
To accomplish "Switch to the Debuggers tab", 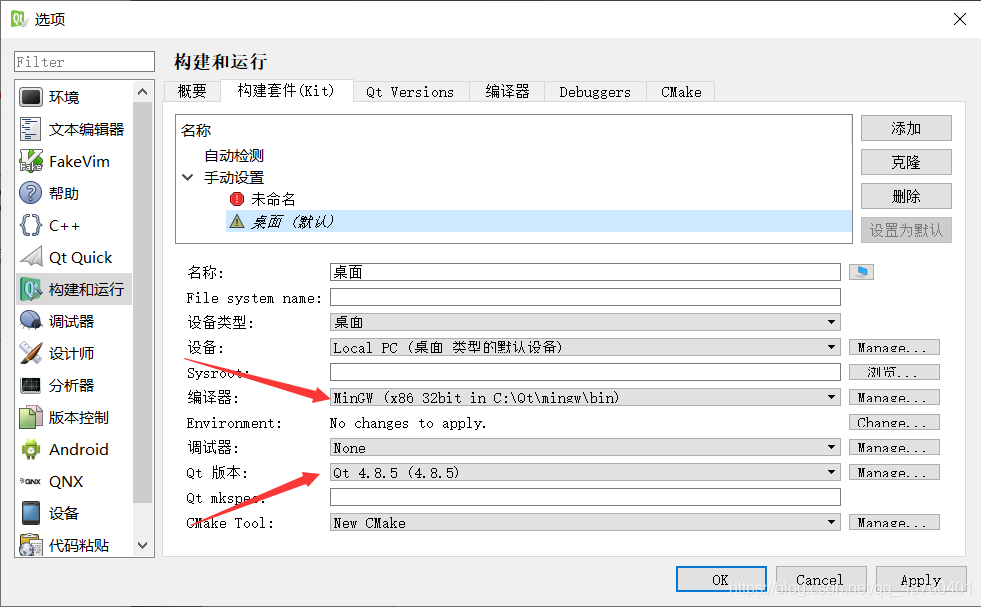I will click(595, 91).
